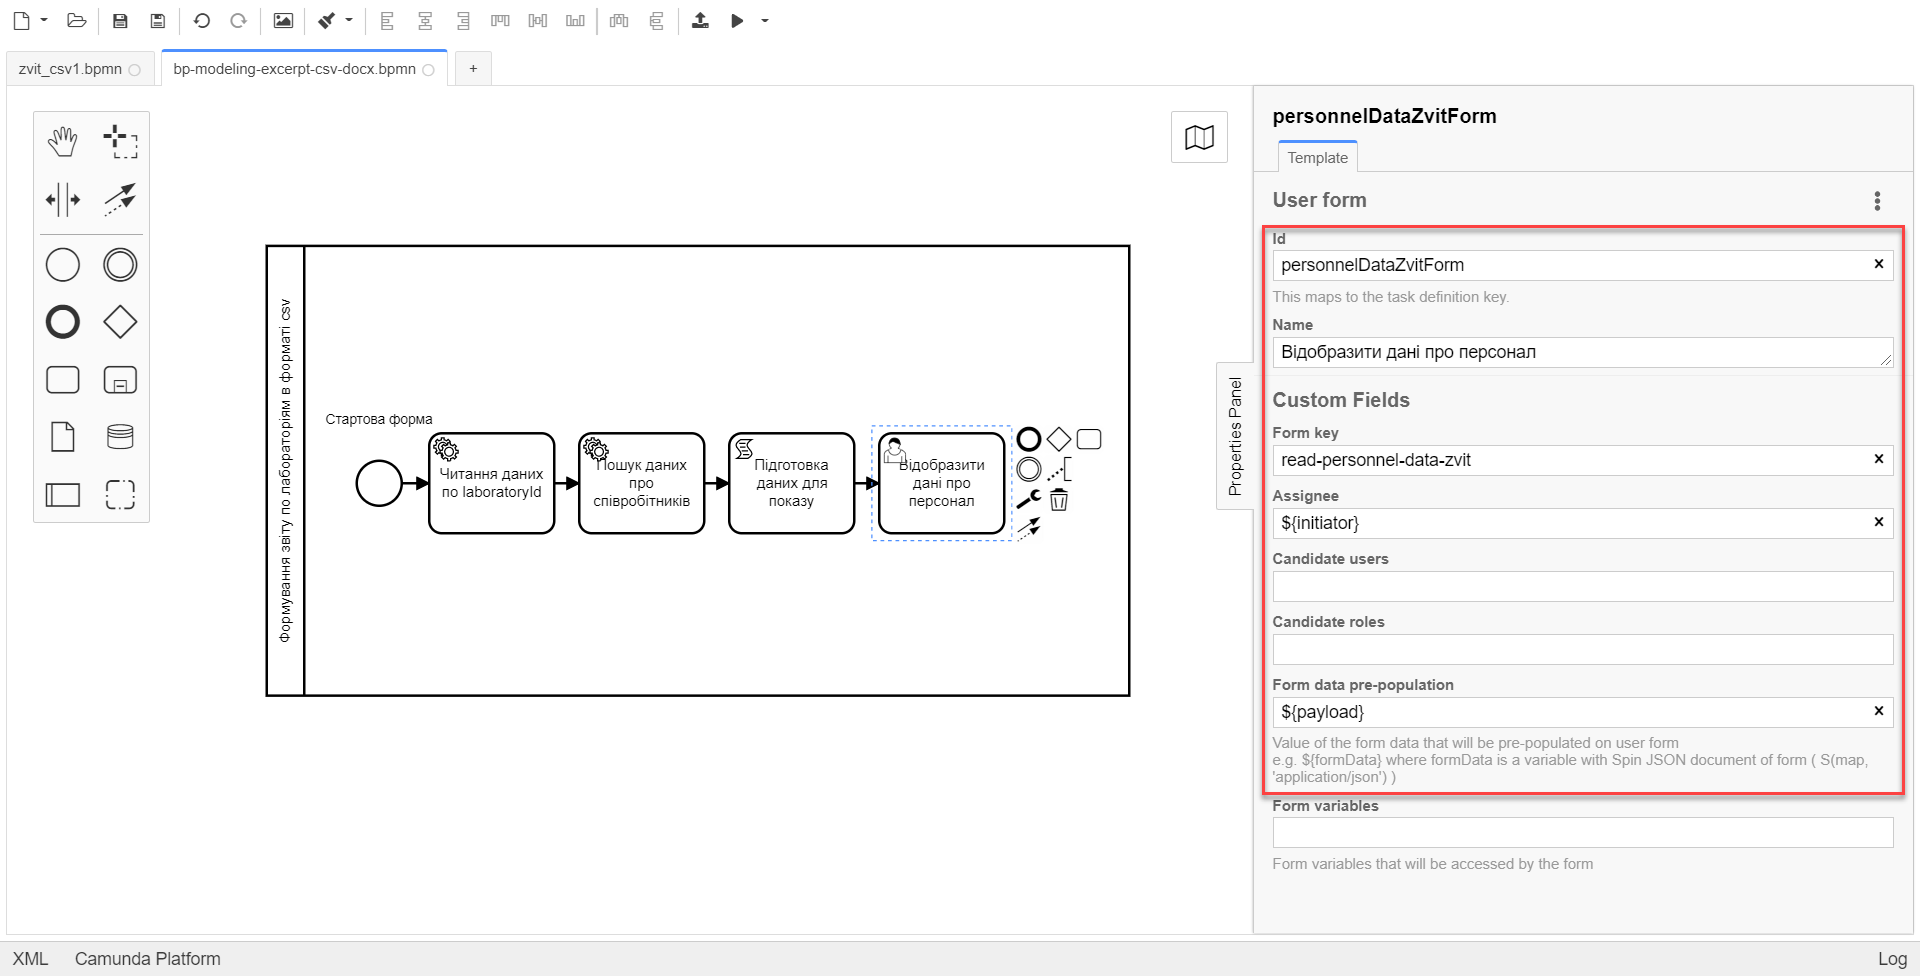Select the 'Підготовка даних для показу' script task
1920x976 pixels.
791,483
